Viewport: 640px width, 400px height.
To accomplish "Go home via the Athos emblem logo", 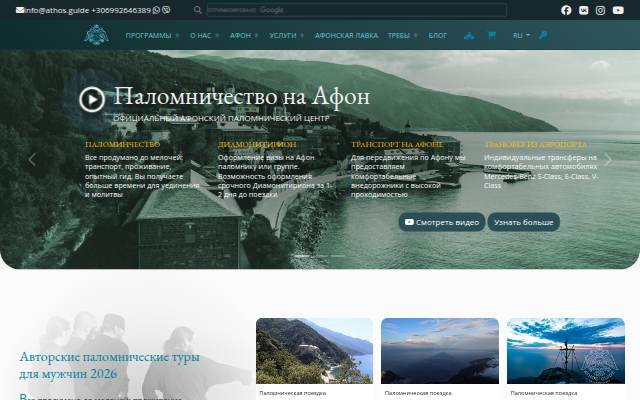I will 96,35.
